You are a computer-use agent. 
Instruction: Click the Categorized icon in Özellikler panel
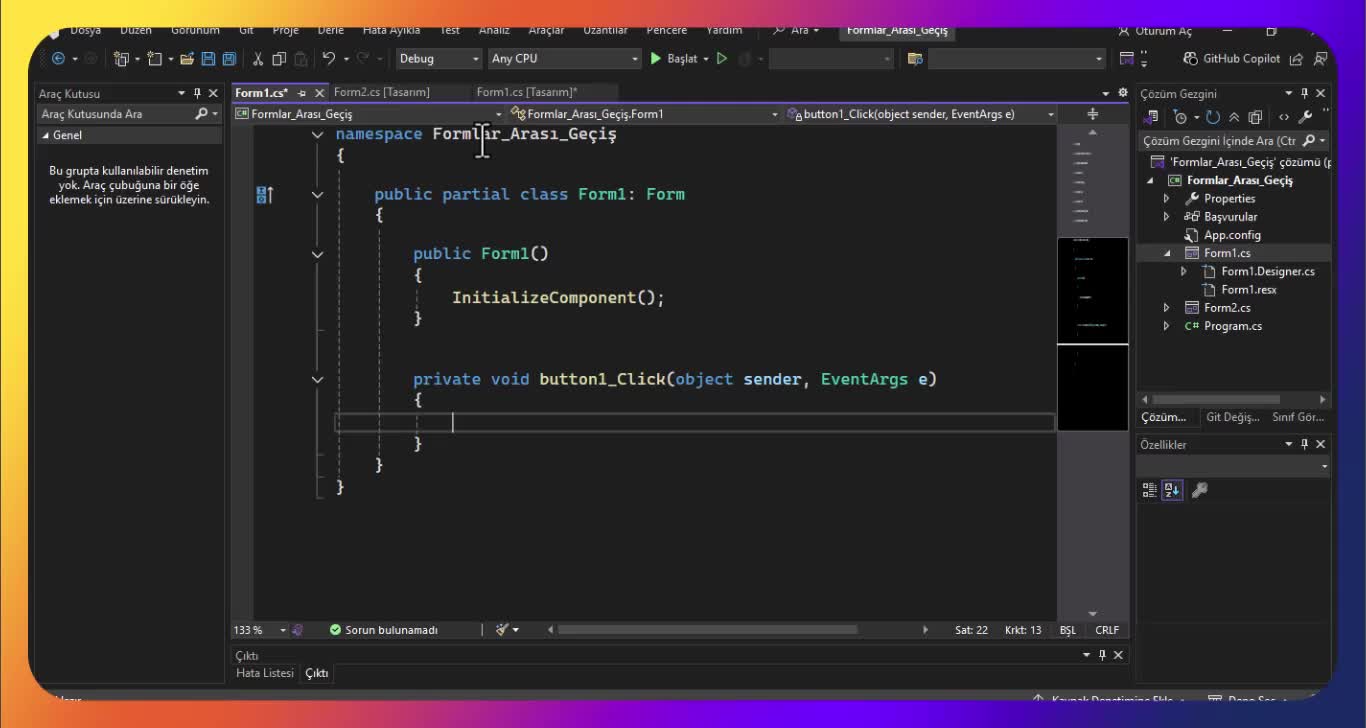pos(1150,490)
